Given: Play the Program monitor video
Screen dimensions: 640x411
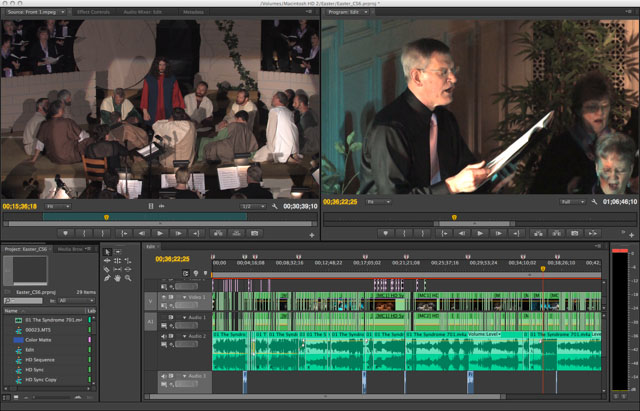Looking at the screenshot, I should pos(480,233).
